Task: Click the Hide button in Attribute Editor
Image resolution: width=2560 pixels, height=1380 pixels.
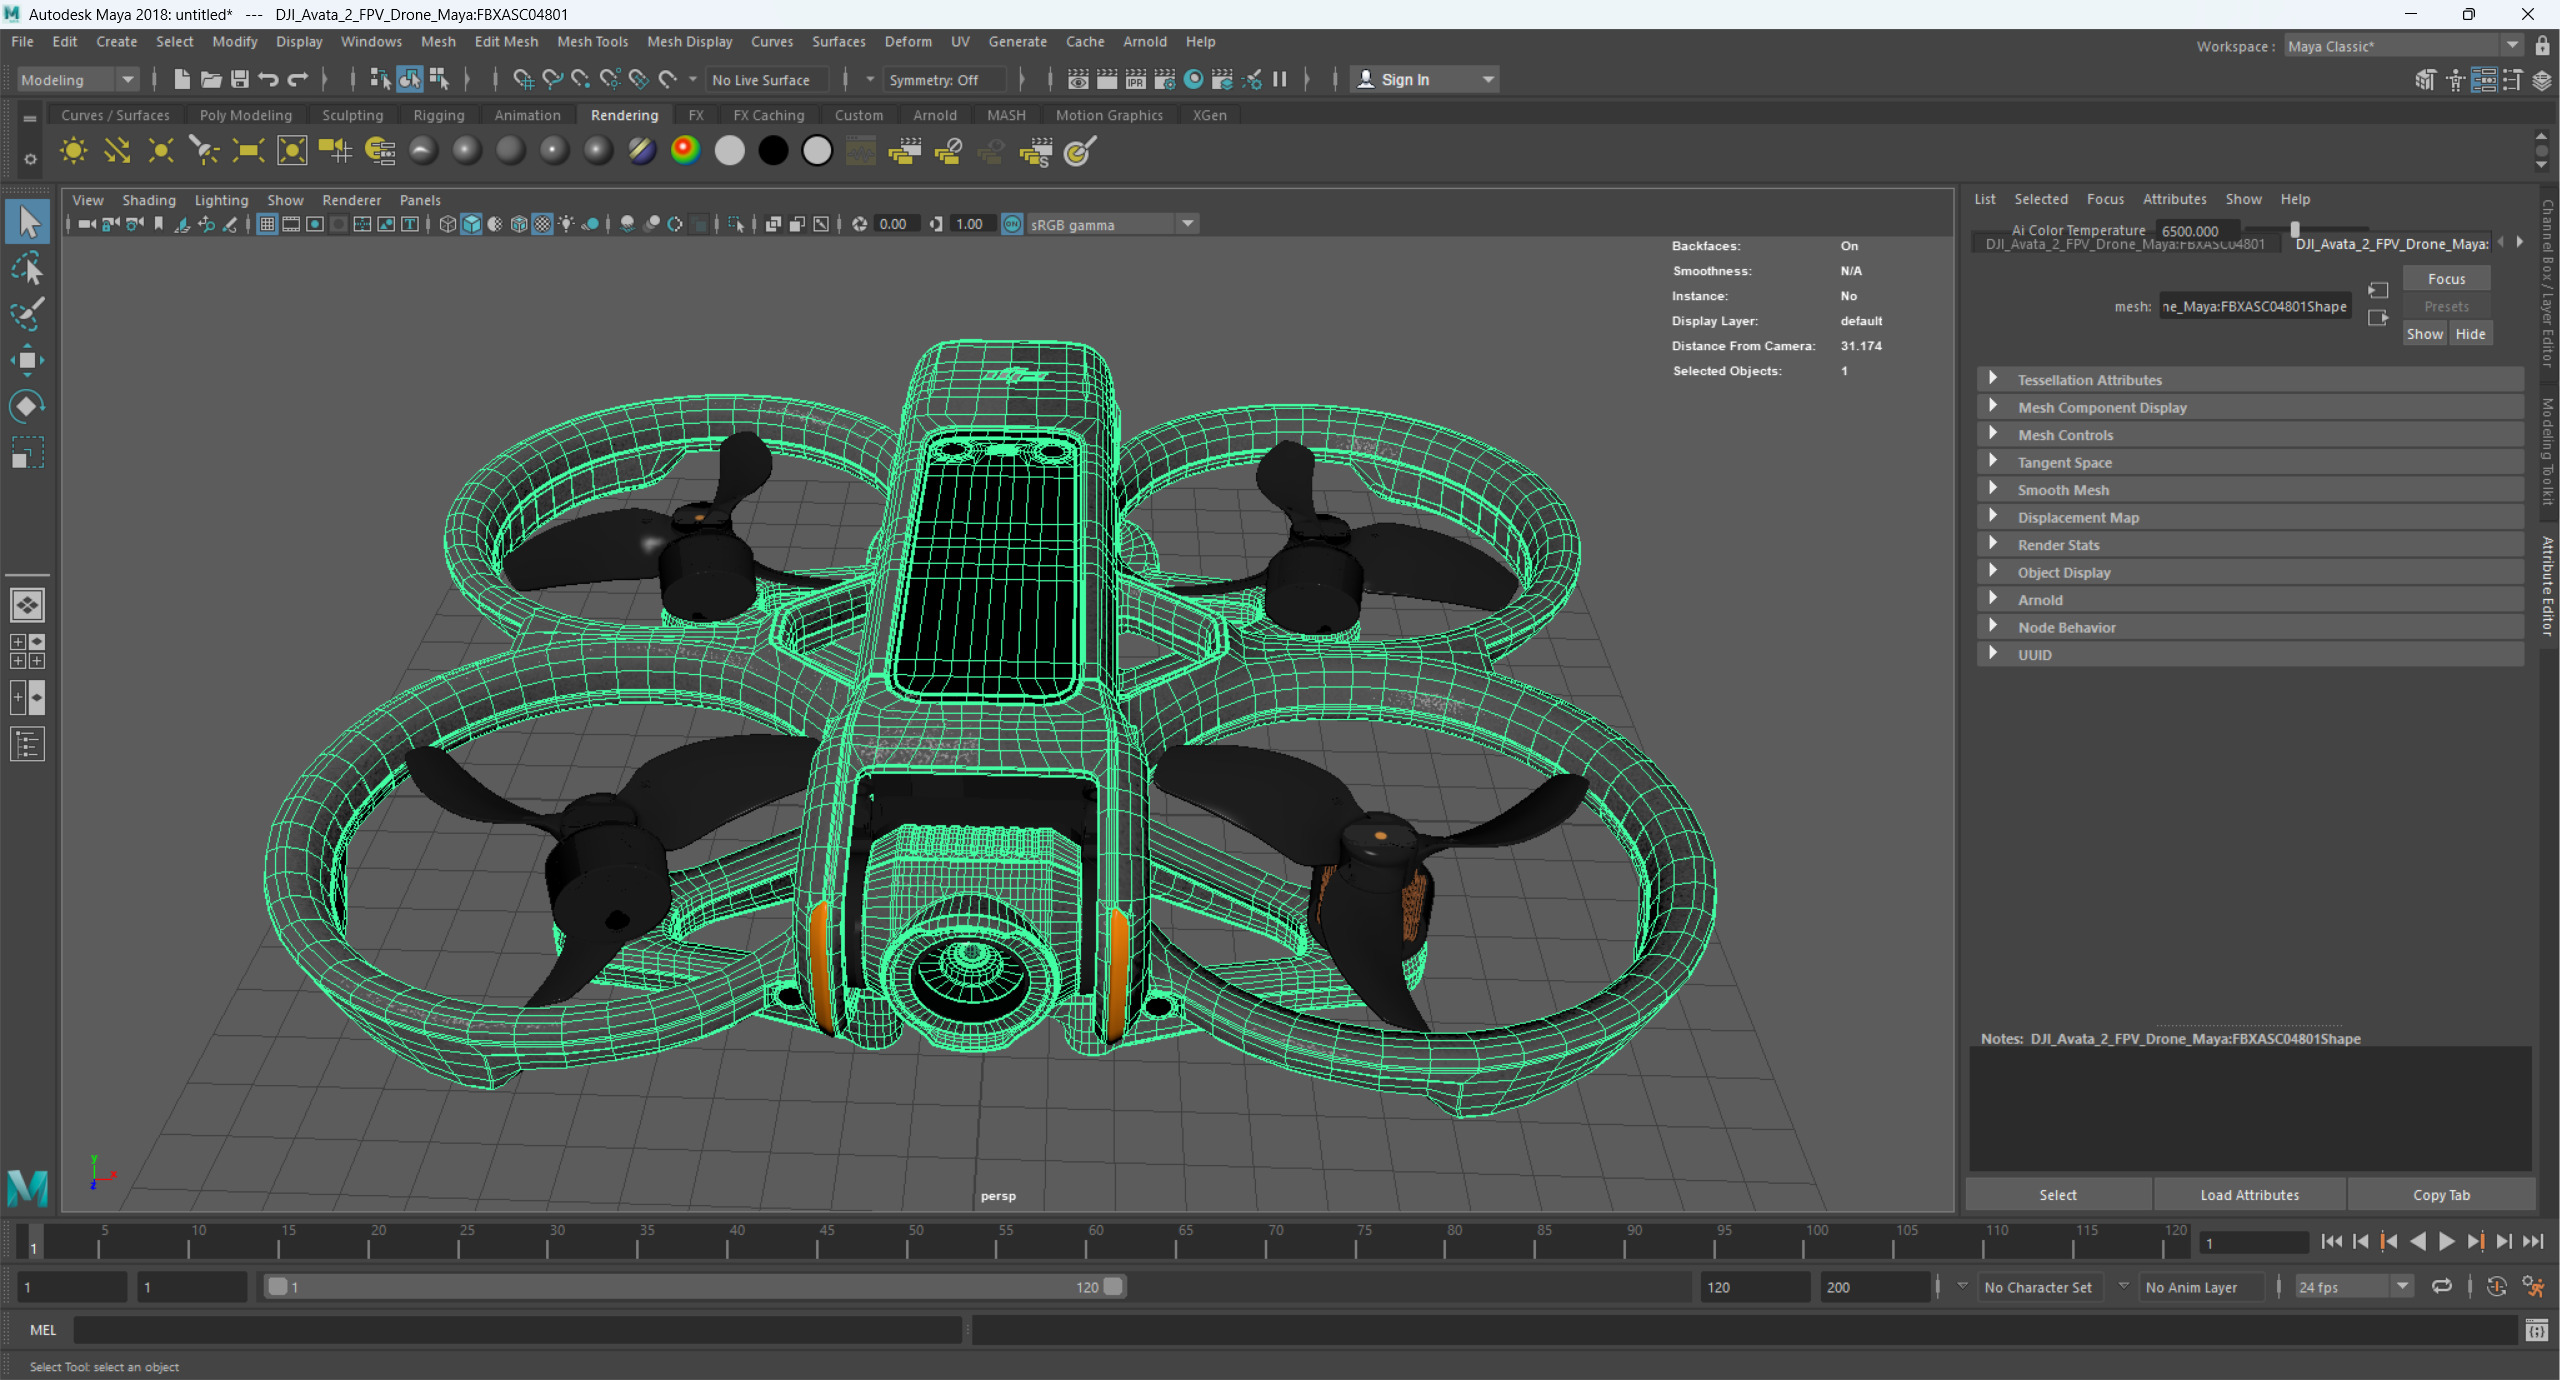Action: click(2470, 334)
